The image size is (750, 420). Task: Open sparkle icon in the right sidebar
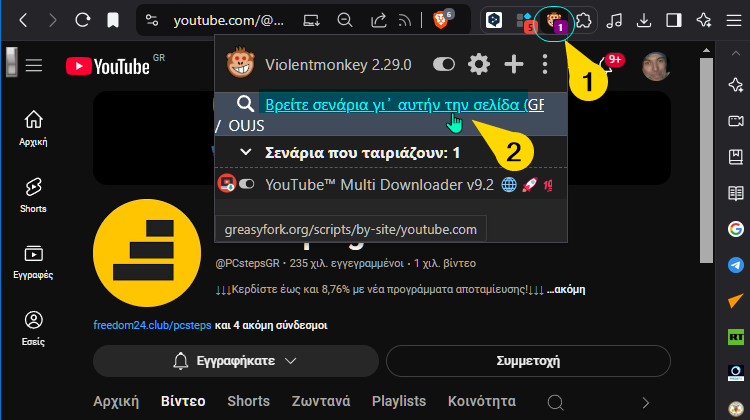(x=736, y=85)
